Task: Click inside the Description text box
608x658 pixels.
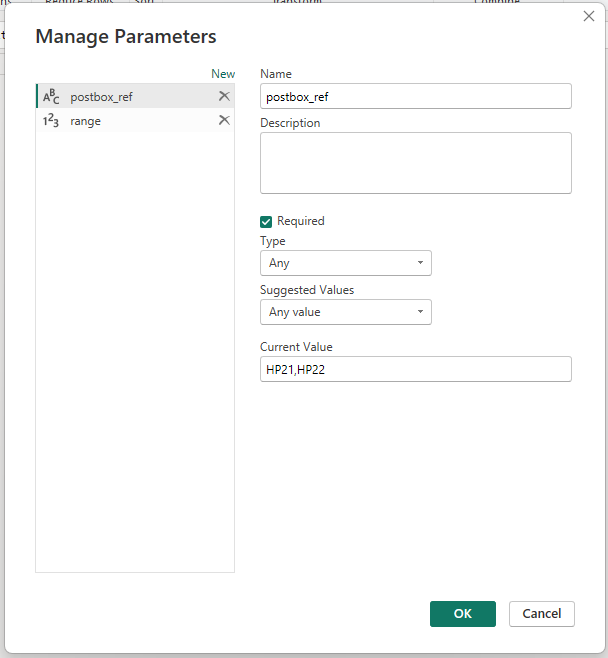Action: (415, 163)
